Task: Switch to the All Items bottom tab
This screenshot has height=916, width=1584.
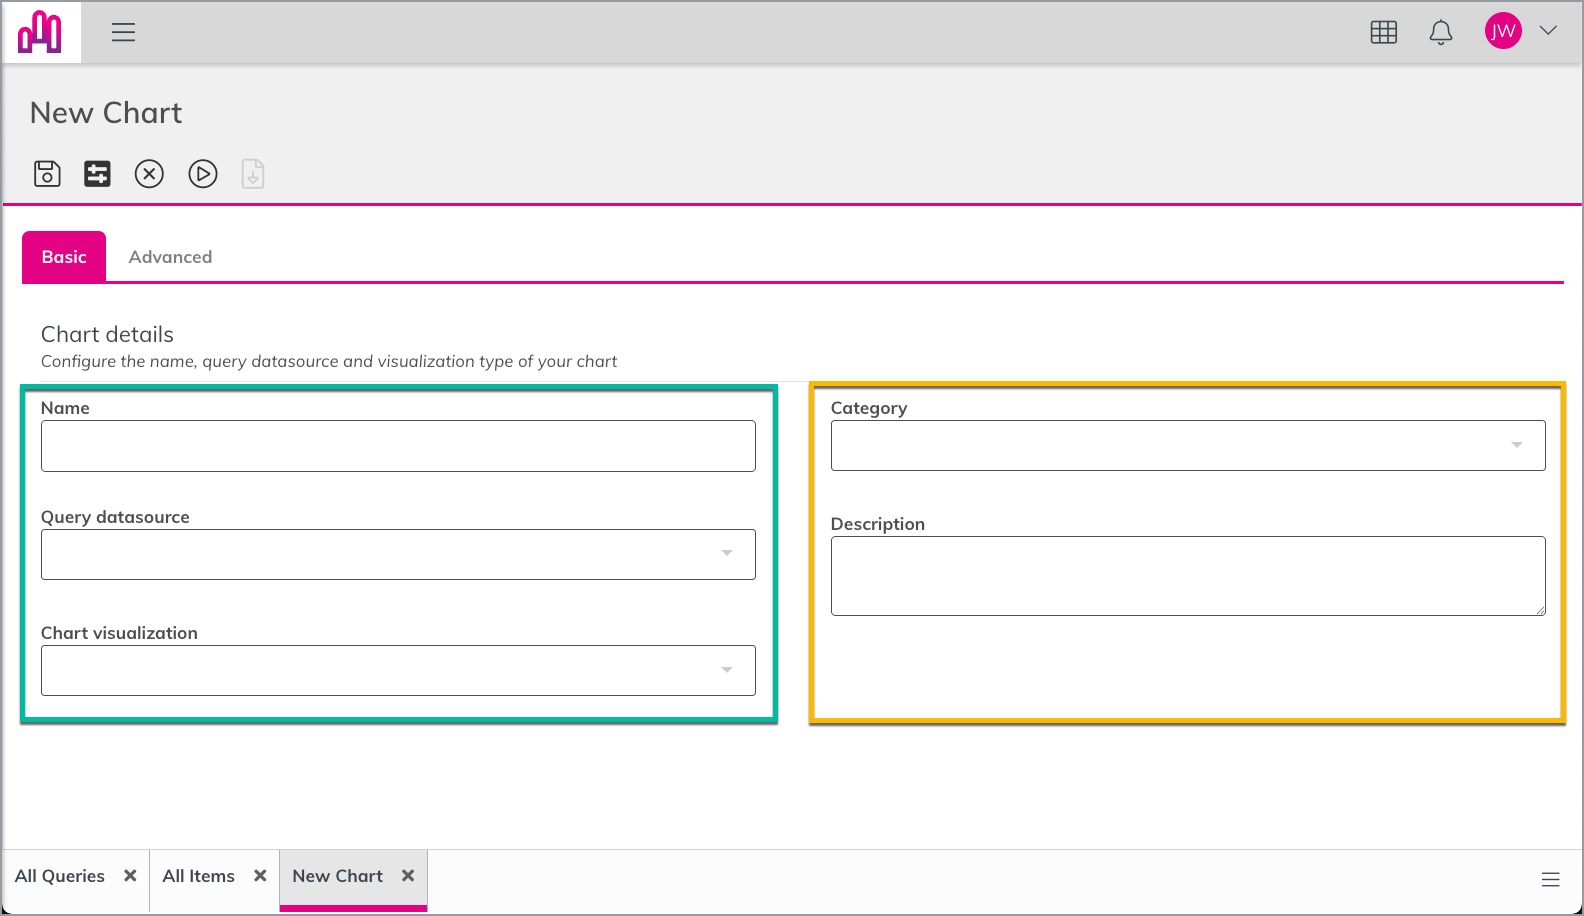Action: 199,876
